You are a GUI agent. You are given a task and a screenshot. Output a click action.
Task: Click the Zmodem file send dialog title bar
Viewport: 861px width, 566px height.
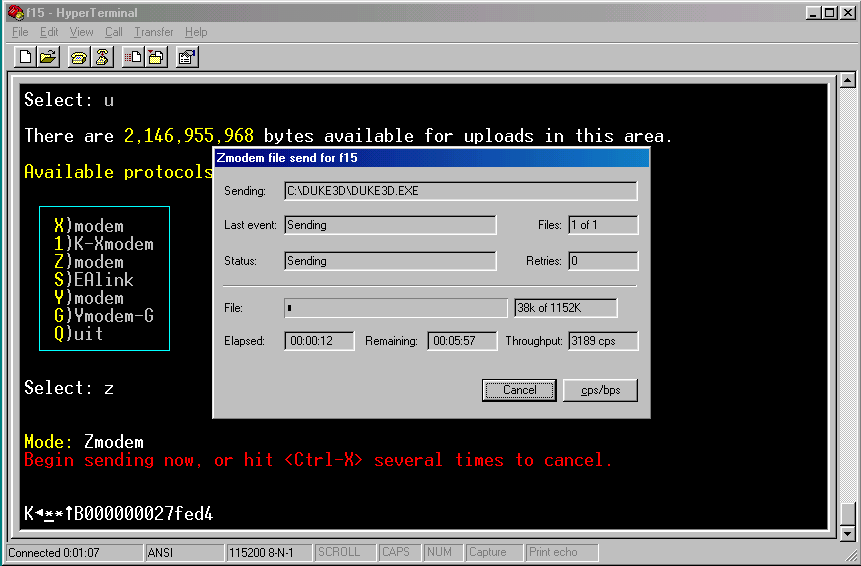click(x=431, y=158)
